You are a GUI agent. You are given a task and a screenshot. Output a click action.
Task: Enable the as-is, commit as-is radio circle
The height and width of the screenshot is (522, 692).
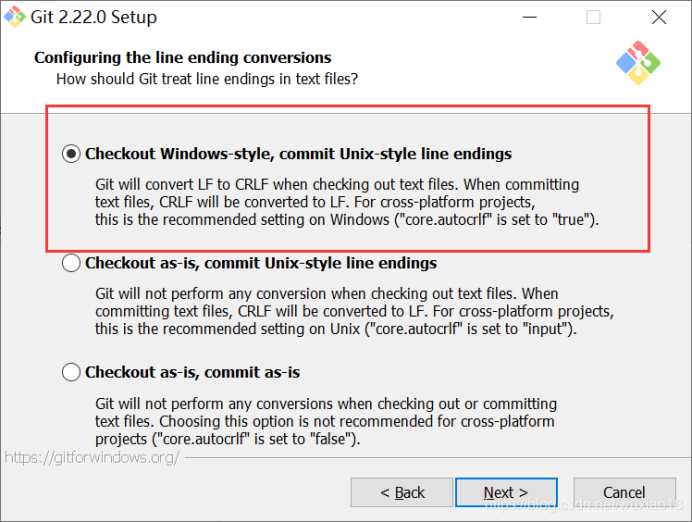pyautogui.click(x=71, y=372)
